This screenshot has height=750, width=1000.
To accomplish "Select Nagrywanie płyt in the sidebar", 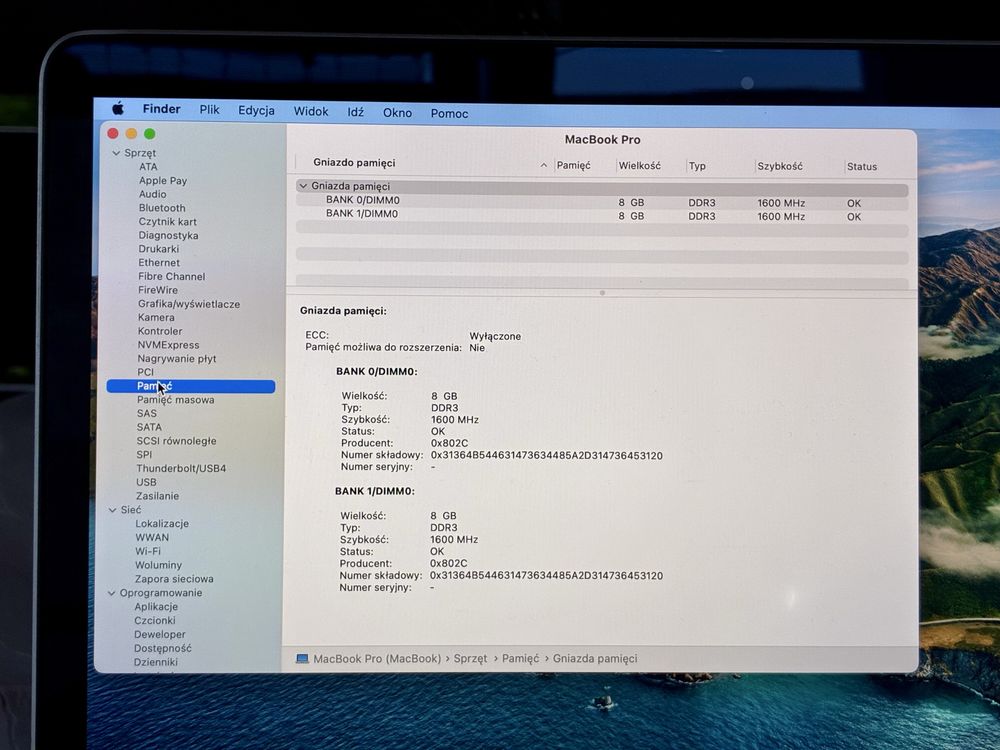I will click(177, 358).
